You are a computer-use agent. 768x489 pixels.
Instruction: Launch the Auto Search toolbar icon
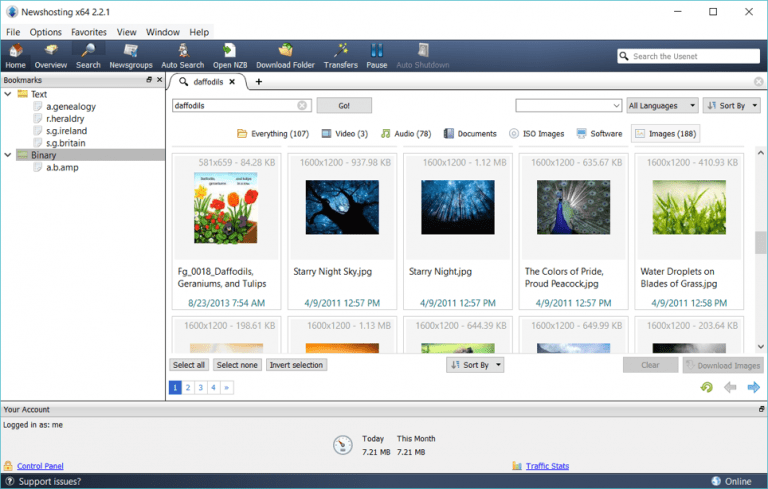[x=183, y=56]
